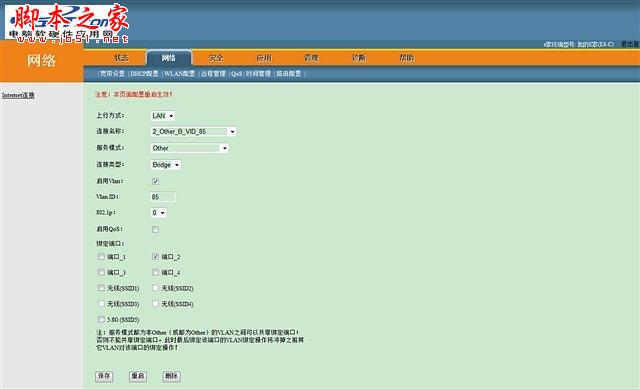
Task: Uncheck the 端口_2 binding checkbox
Action: coord(156,257)
